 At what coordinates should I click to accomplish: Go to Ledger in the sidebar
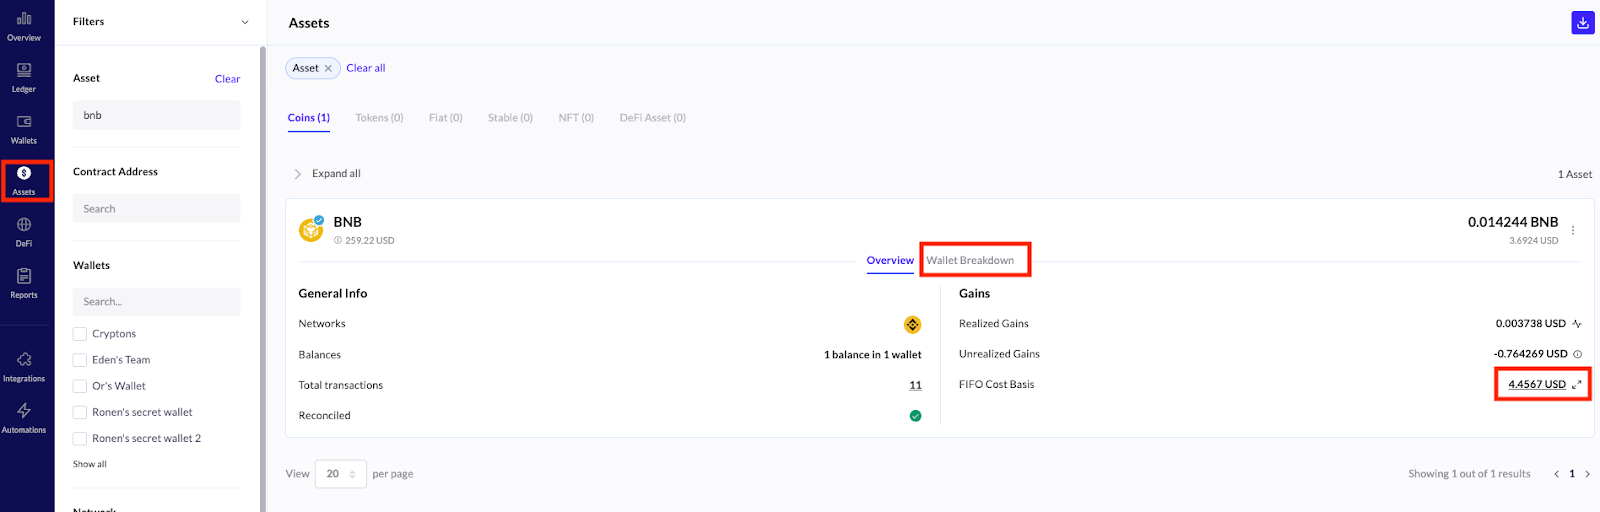(24, 77)
